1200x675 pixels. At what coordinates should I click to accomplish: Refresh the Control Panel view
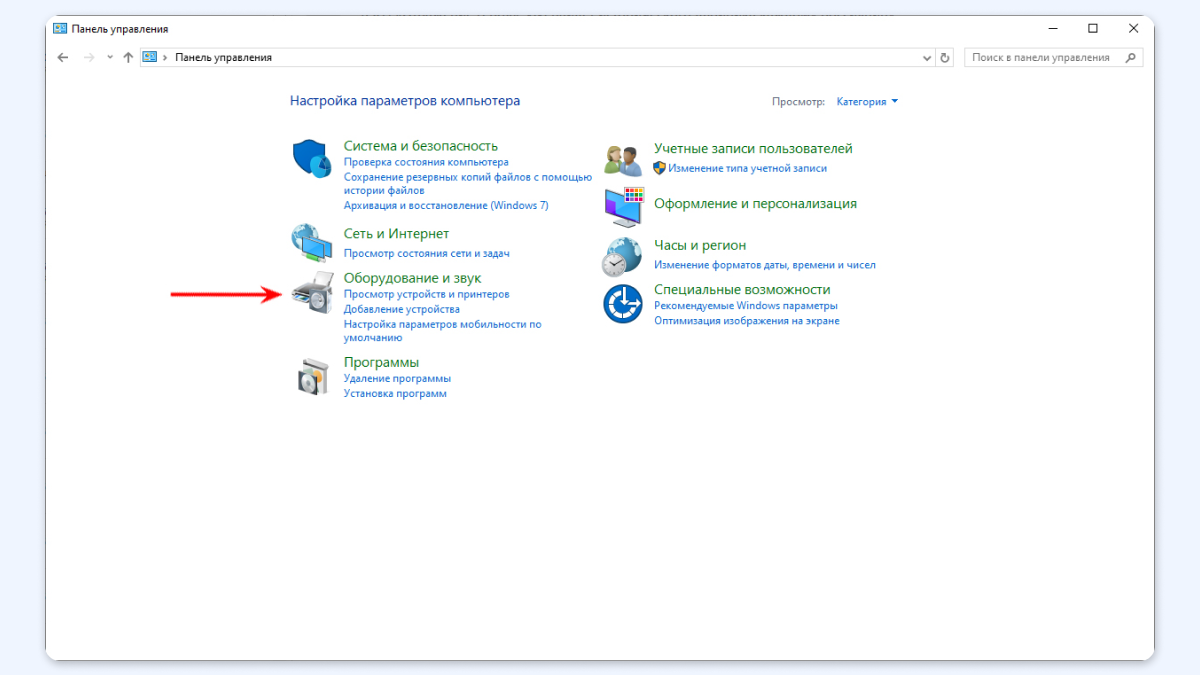pos(946,58)
